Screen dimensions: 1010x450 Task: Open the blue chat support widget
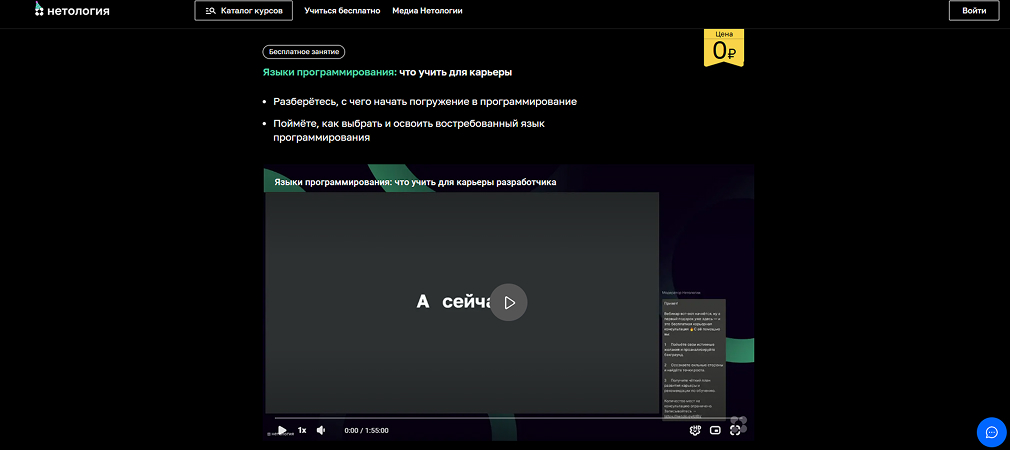pyautogui.click(x=991, y=432)
